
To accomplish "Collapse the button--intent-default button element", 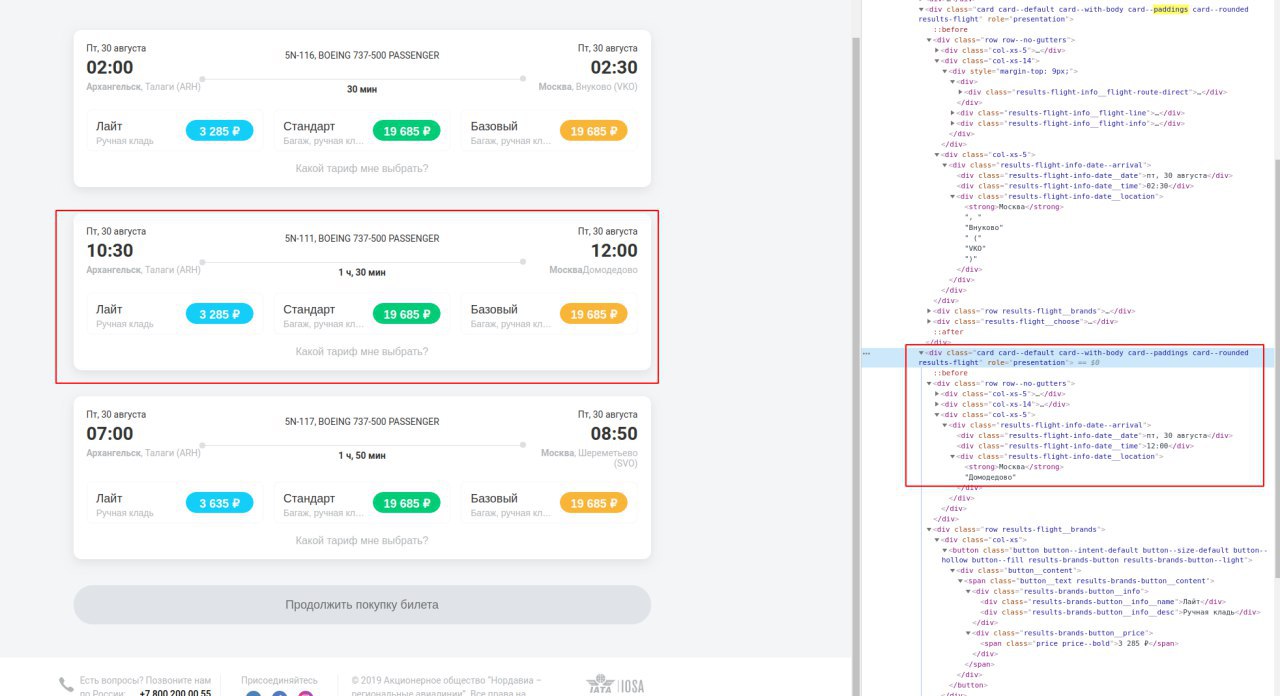I will pyautogui.click(x=945, y=550).
